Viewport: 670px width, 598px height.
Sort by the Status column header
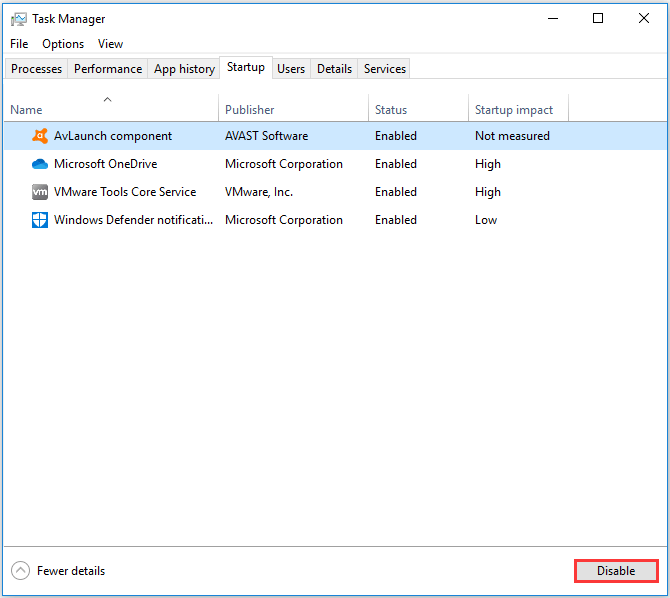click(392, 110)
